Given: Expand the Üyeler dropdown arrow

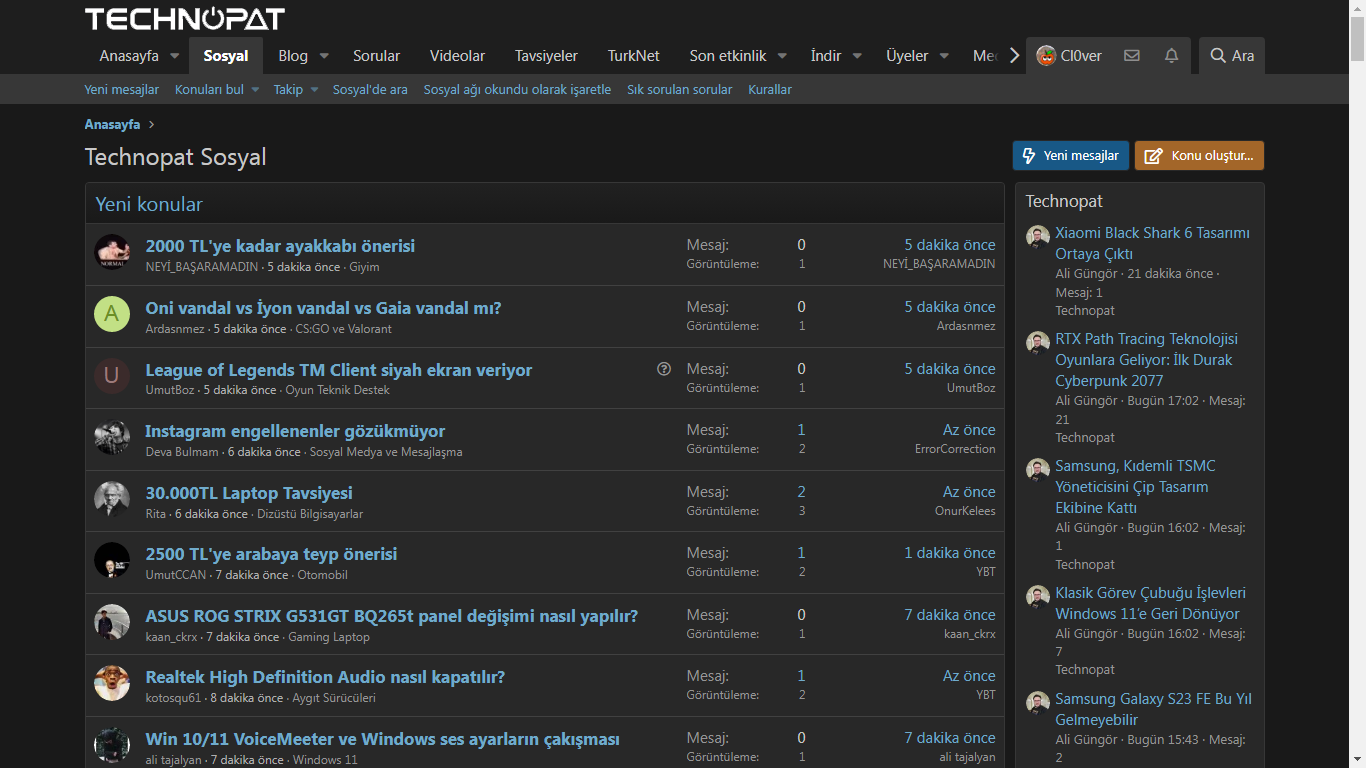Looking at the screenshot, I should [944, 56].
